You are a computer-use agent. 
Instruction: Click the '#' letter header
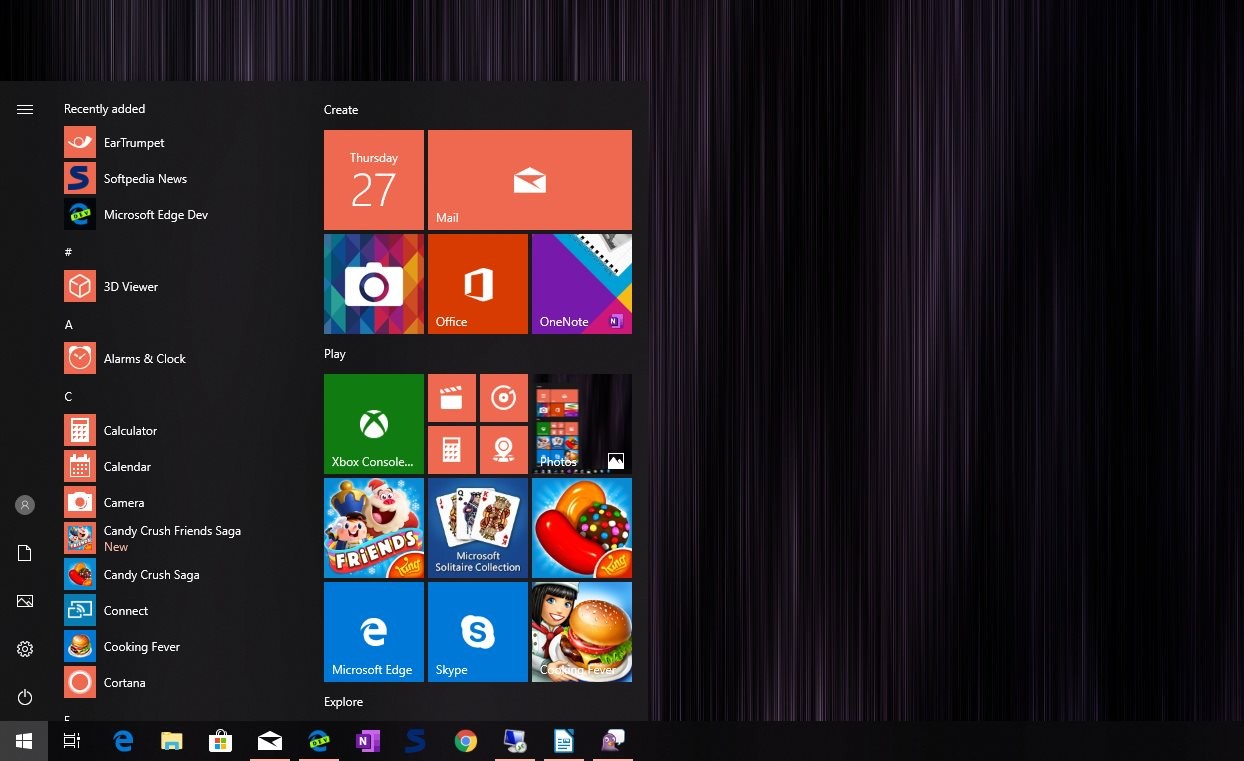click(x=68, y=252)
